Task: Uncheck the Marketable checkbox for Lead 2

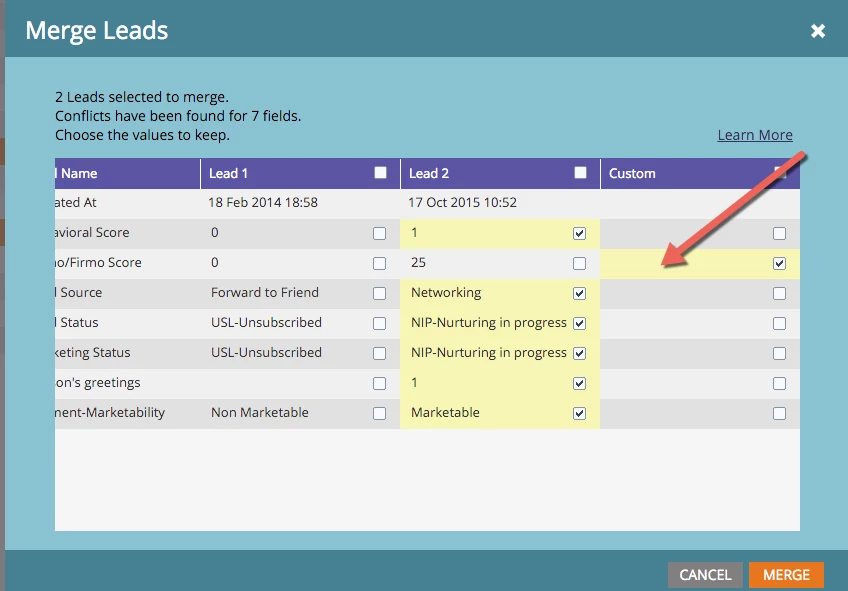Action: pyautogui.click(x=579, y=413)
